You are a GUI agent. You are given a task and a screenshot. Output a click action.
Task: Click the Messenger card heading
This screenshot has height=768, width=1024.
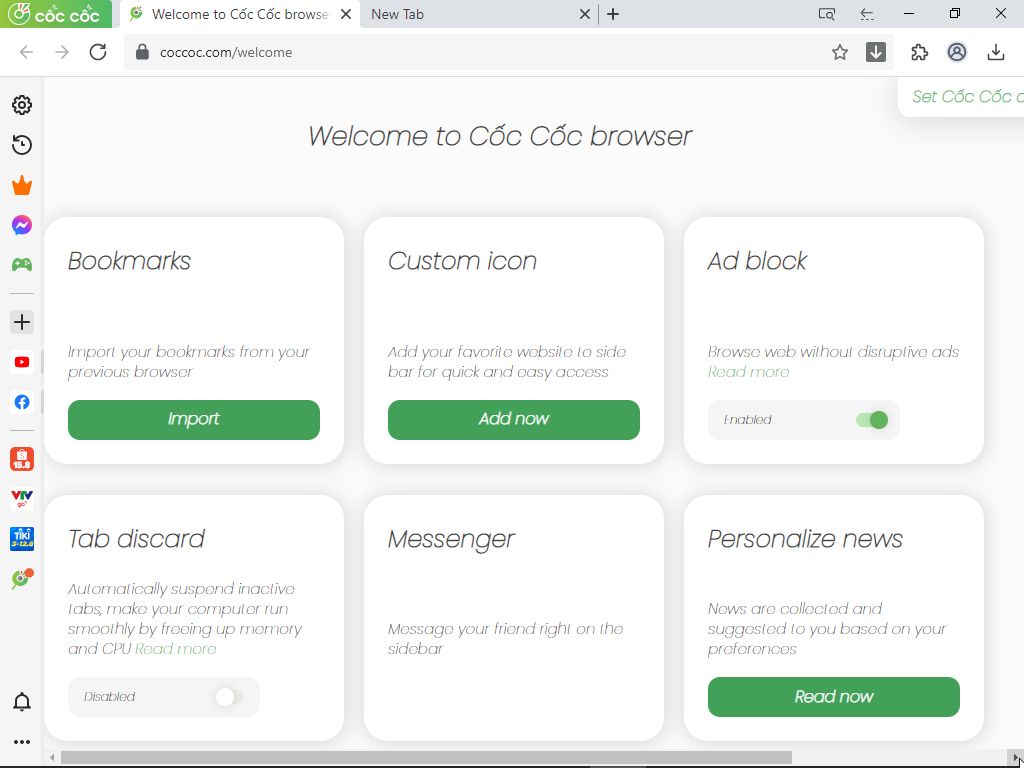451,539
